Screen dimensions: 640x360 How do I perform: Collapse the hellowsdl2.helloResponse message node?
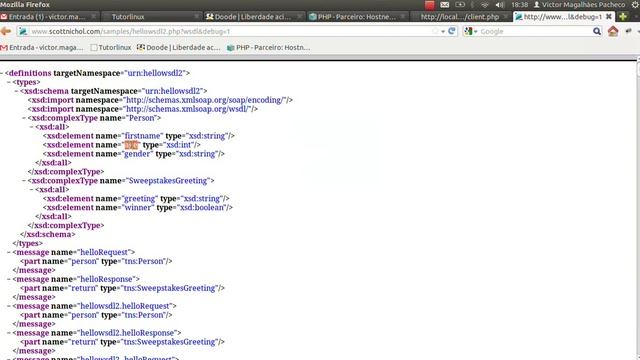9,333
